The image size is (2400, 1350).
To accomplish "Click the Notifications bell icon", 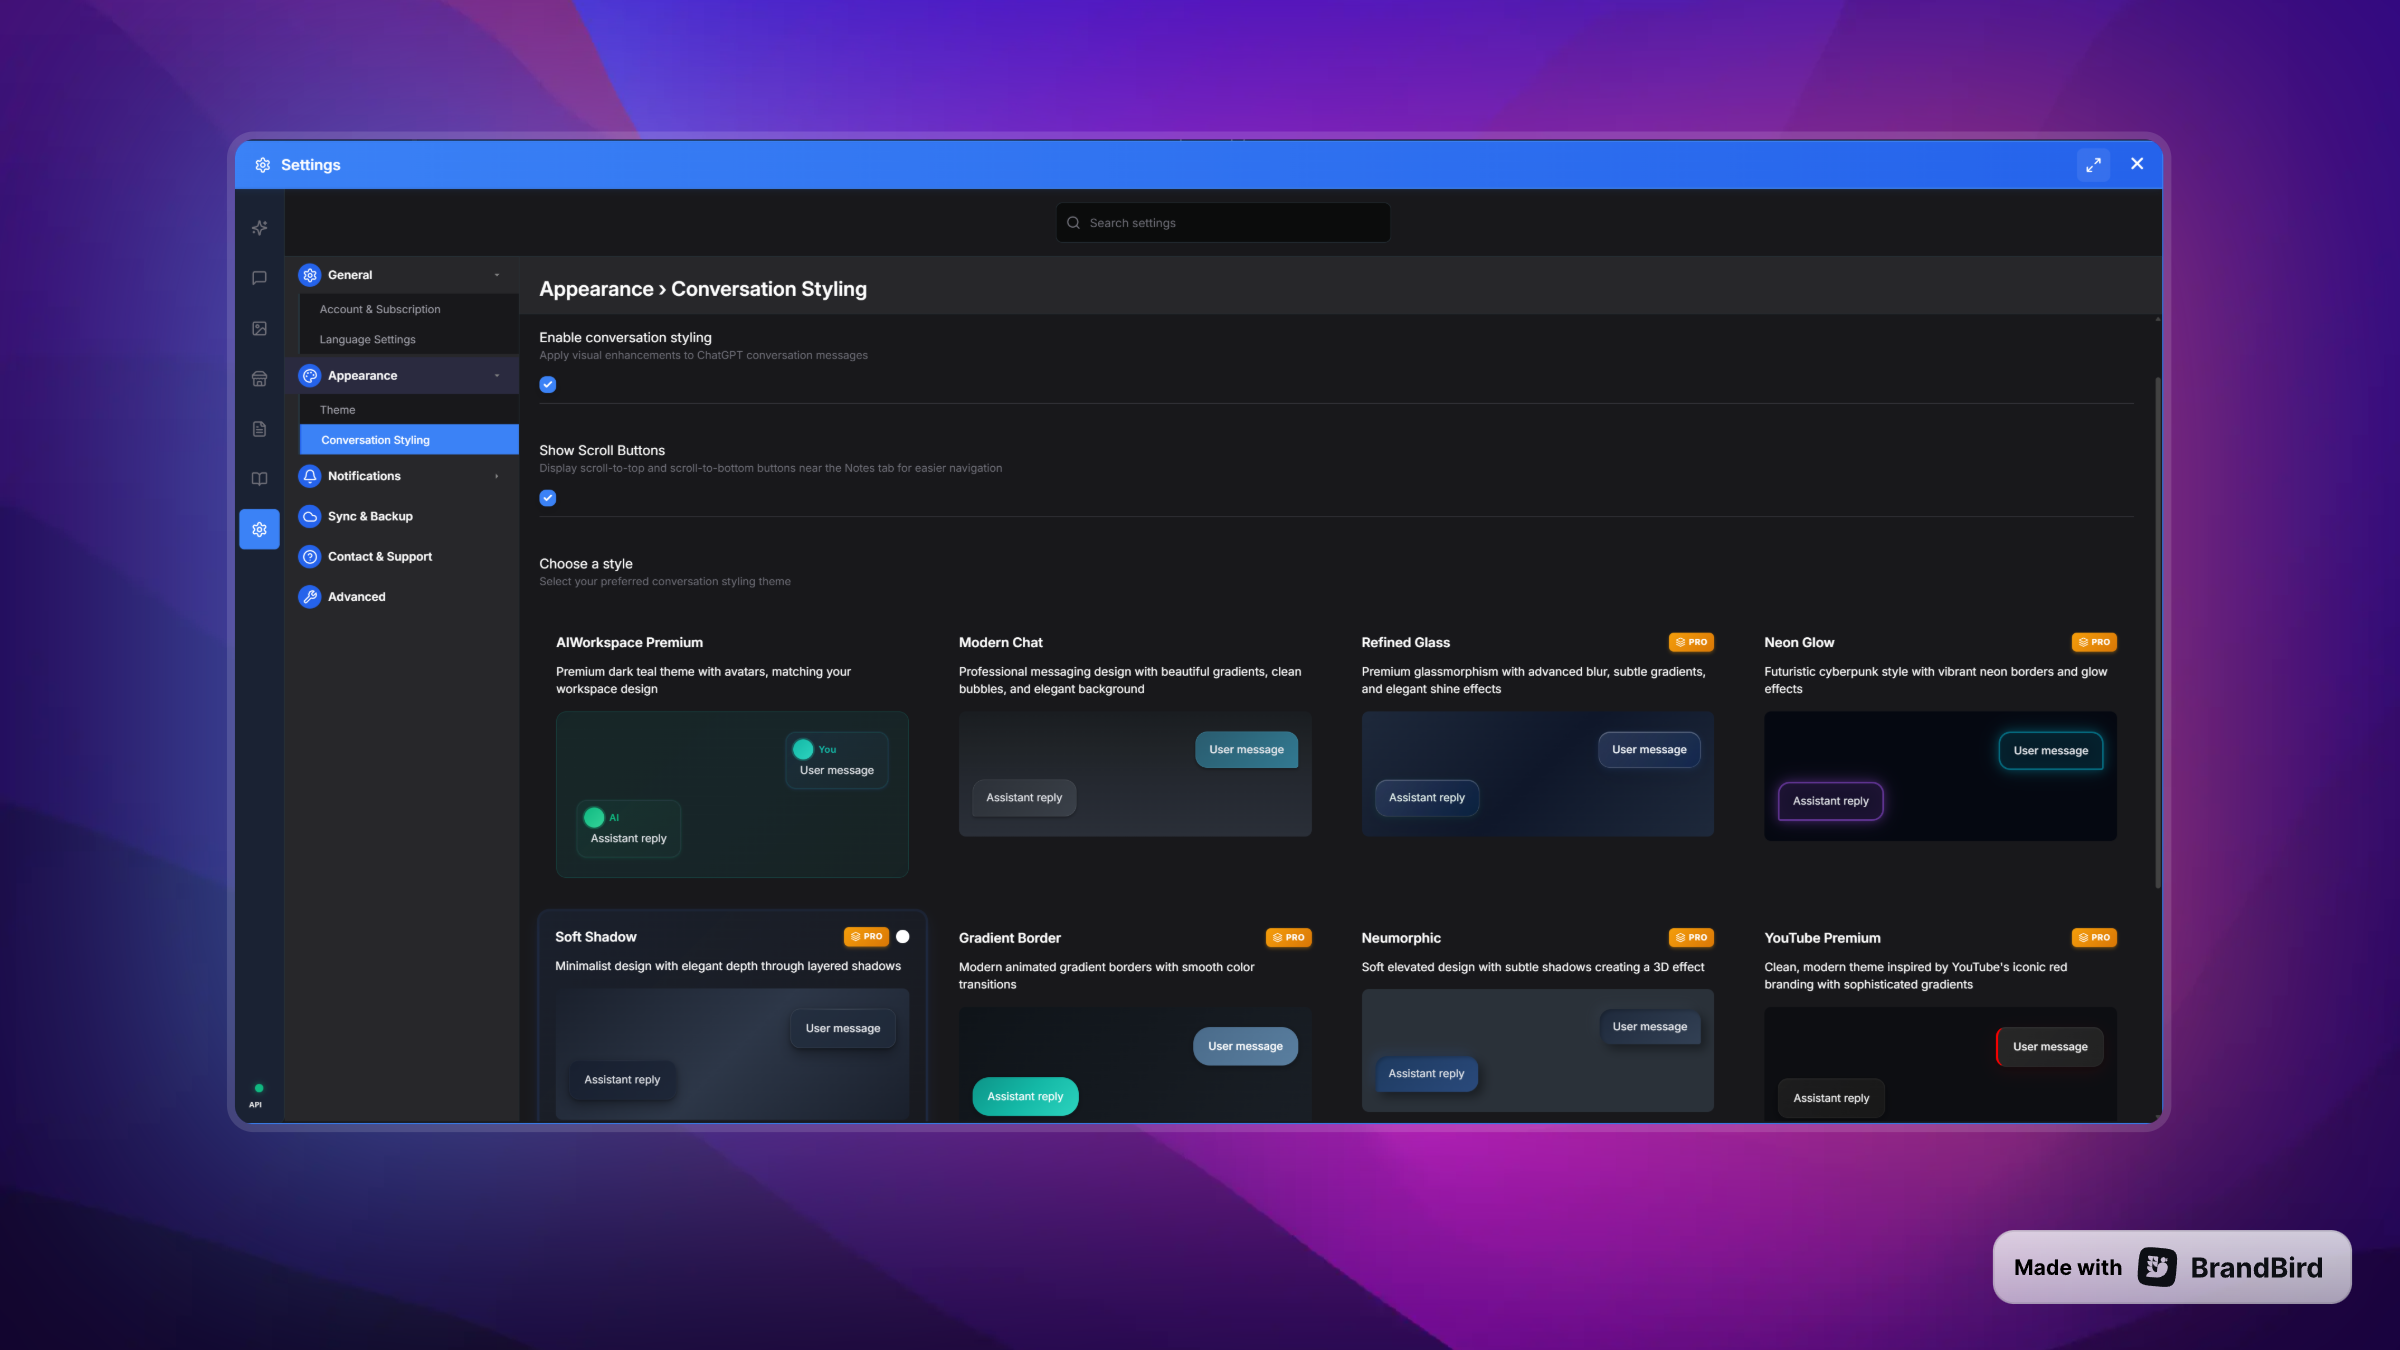I will click(309, 476).
